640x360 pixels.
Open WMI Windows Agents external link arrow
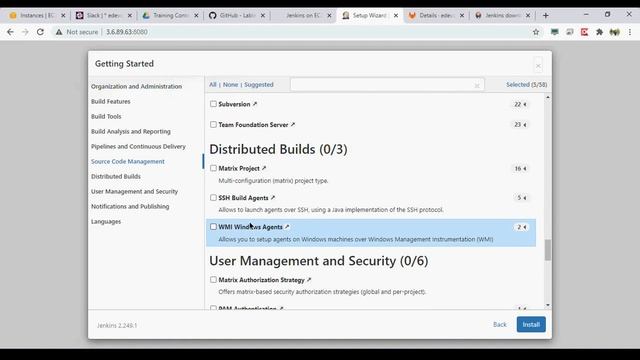point(287,227)
